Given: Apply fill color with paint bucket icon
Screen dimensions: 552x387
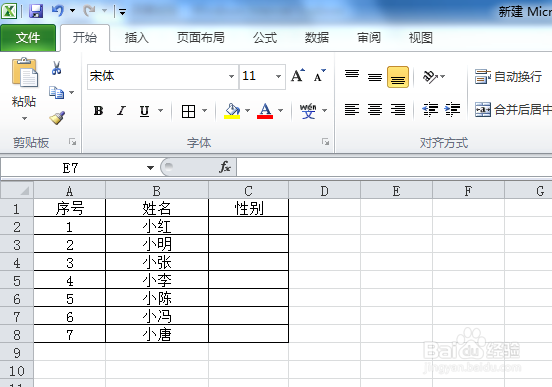Looking at the screenshot, I should (232, 111).
